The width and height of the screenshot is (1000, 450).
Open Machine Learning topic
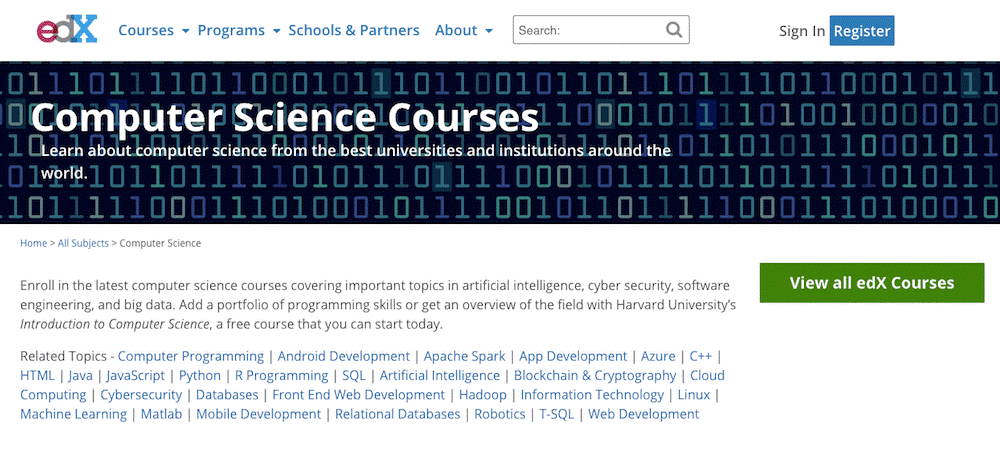73,414
